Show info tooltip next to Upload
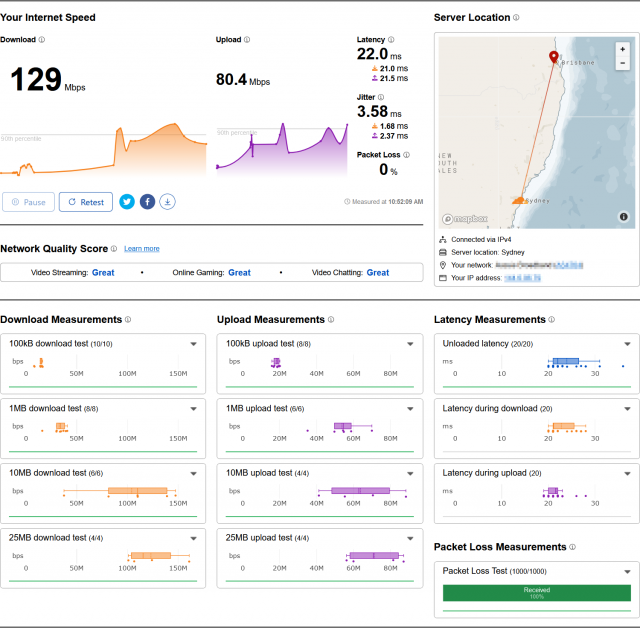The image size is (640, 628). click(247, 40)
